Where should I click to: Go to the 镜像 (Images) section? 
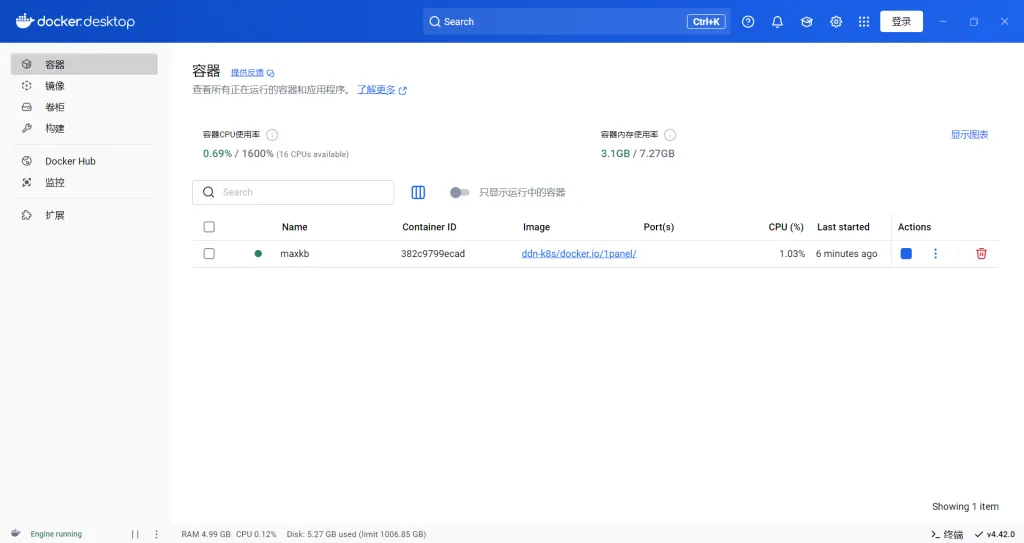(55, 86)
